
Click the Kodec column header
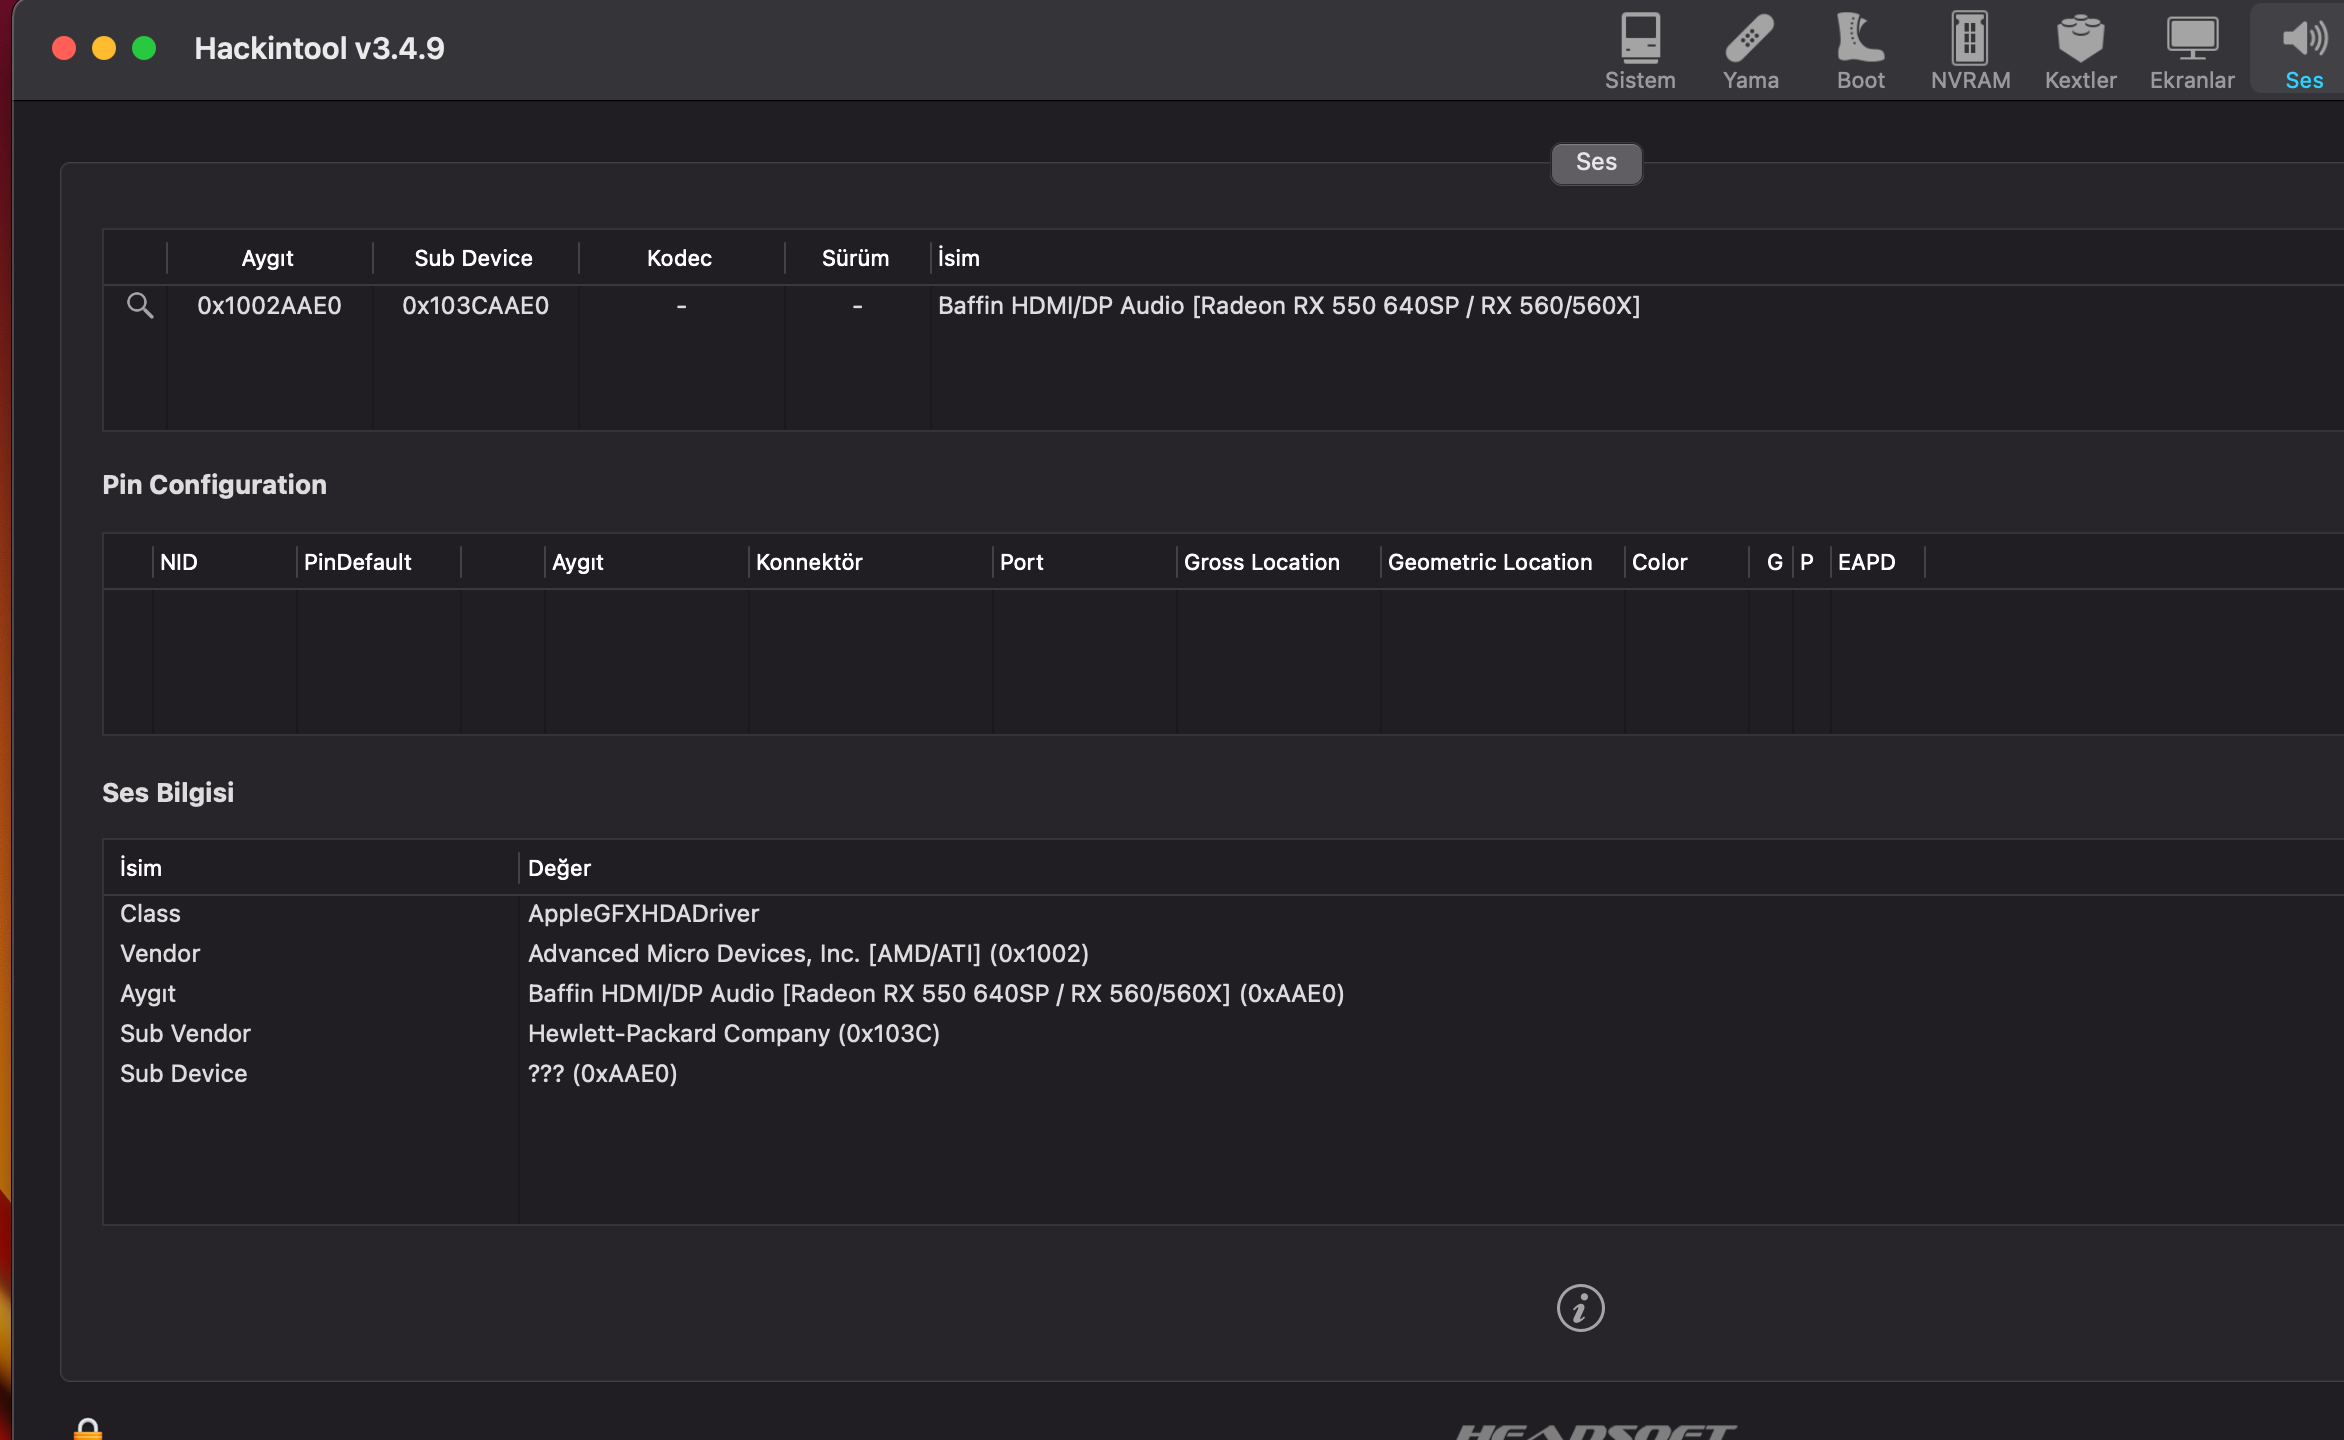pos(680,258)
